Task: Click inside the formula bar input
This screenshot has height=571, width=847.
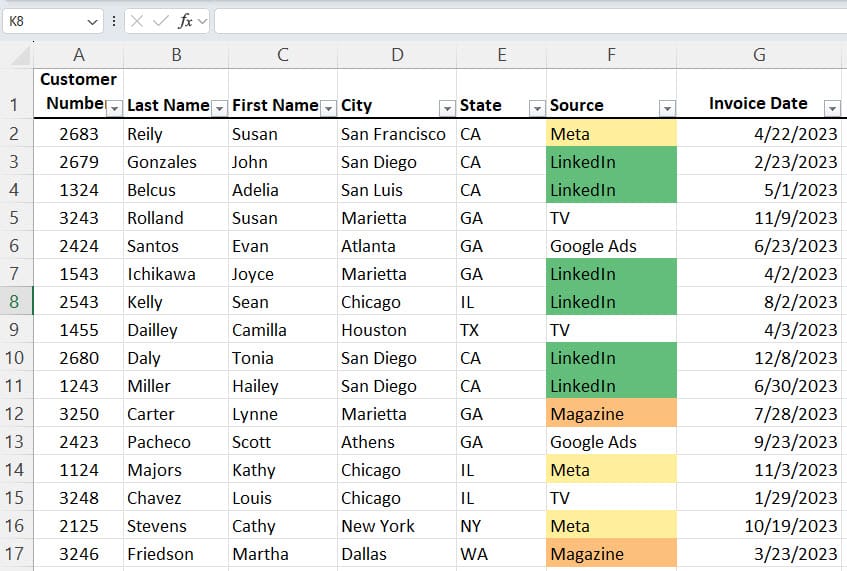Action: tap(530, 22)
